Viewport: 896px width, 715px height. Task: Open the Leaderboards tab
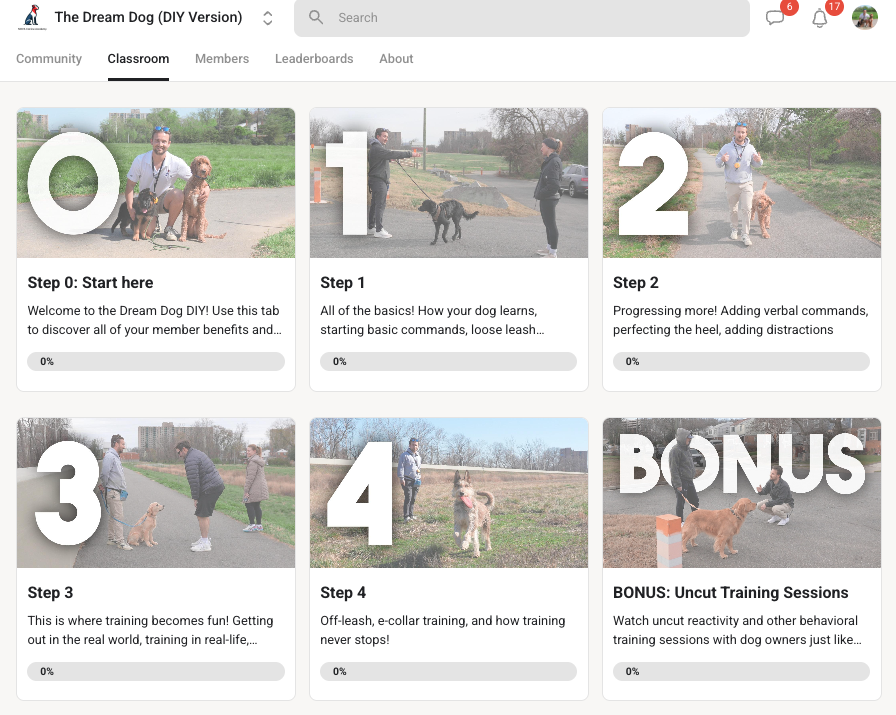[x=314, y=58]
